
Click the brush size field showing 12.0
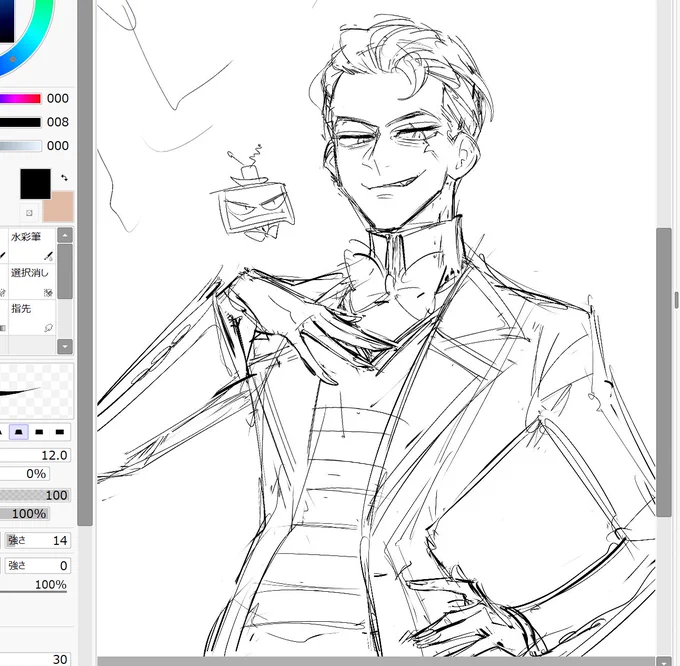click(35, 455)
